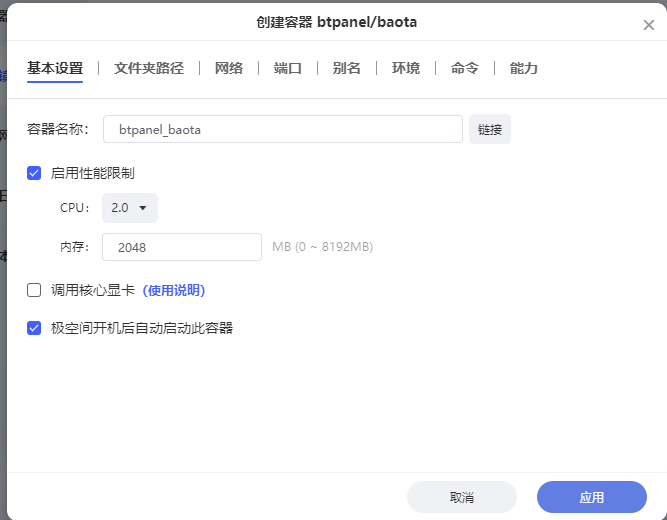Click the MB (0 ~ 8192MB) hint text

(x=322, y=247)
